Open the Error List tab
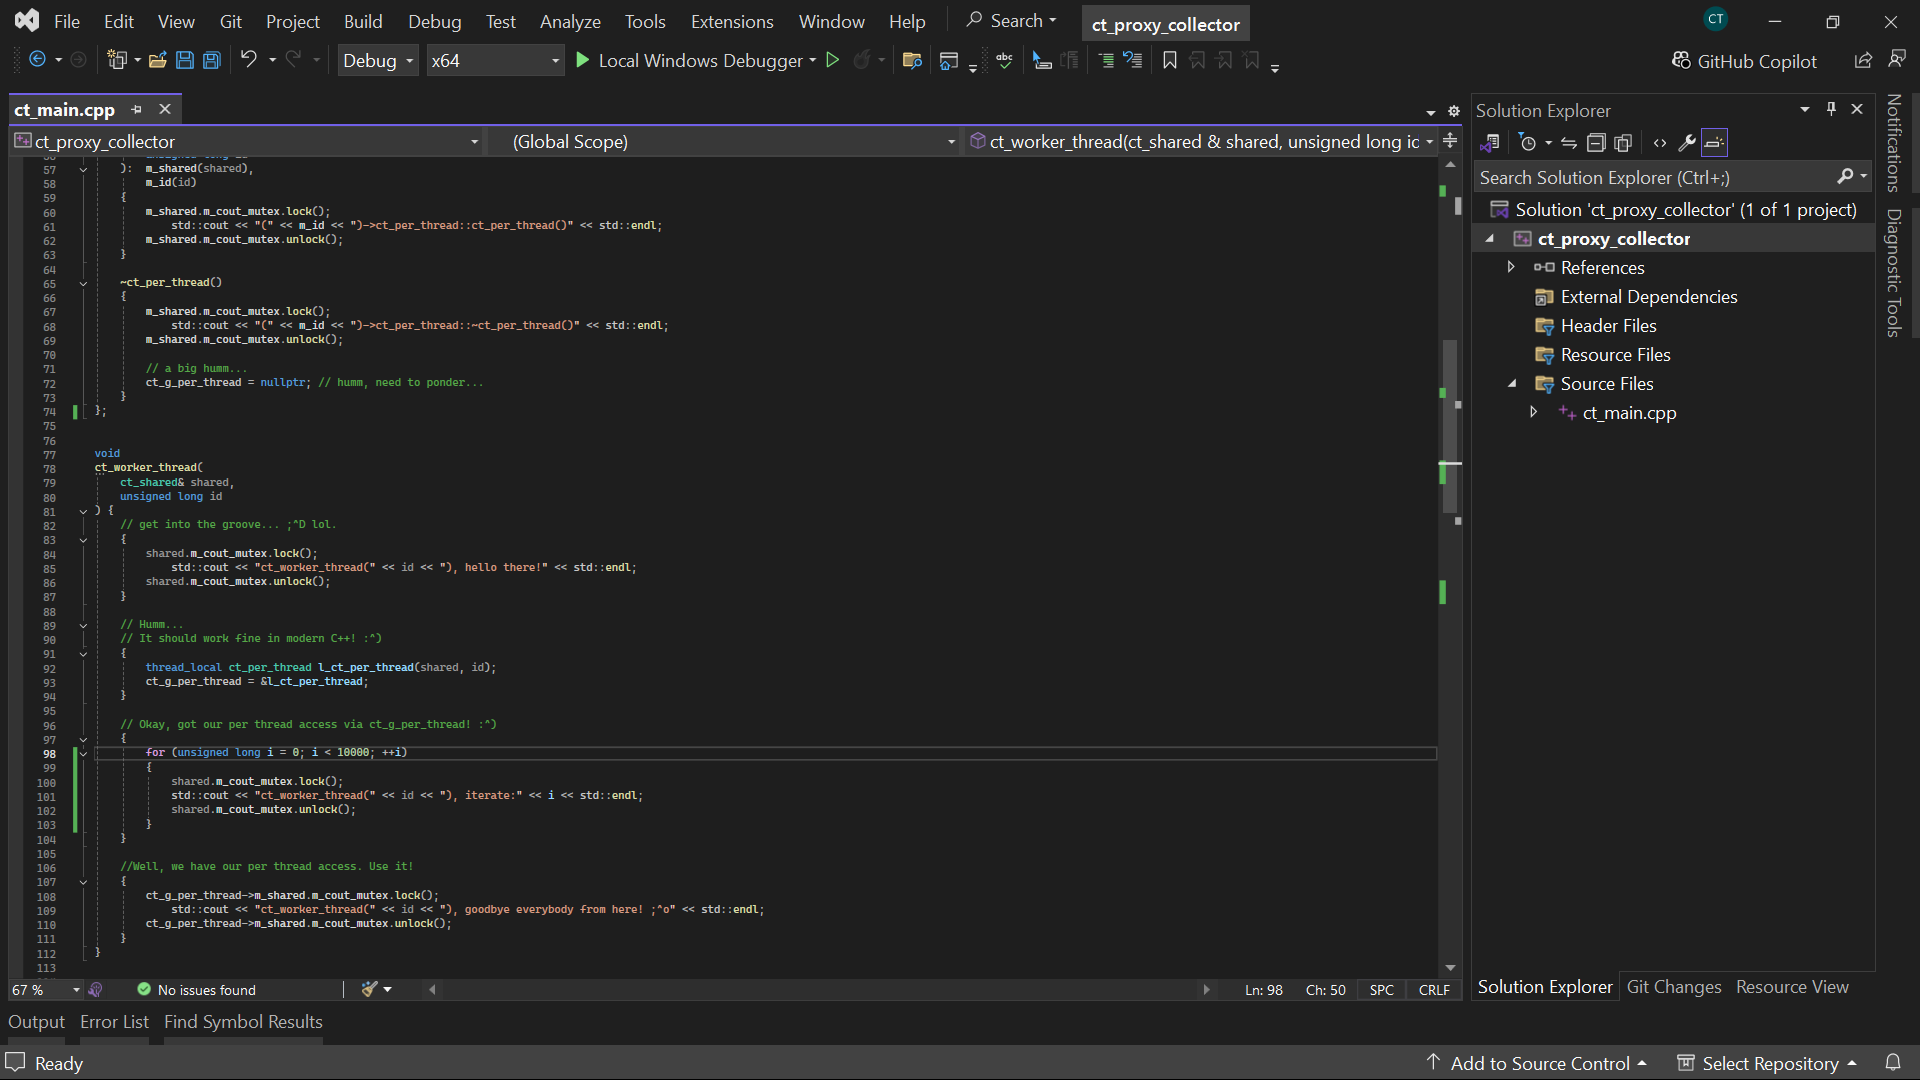Image resolution: width=1920 pixels, height=1080 pixels. pos(114,1022)
